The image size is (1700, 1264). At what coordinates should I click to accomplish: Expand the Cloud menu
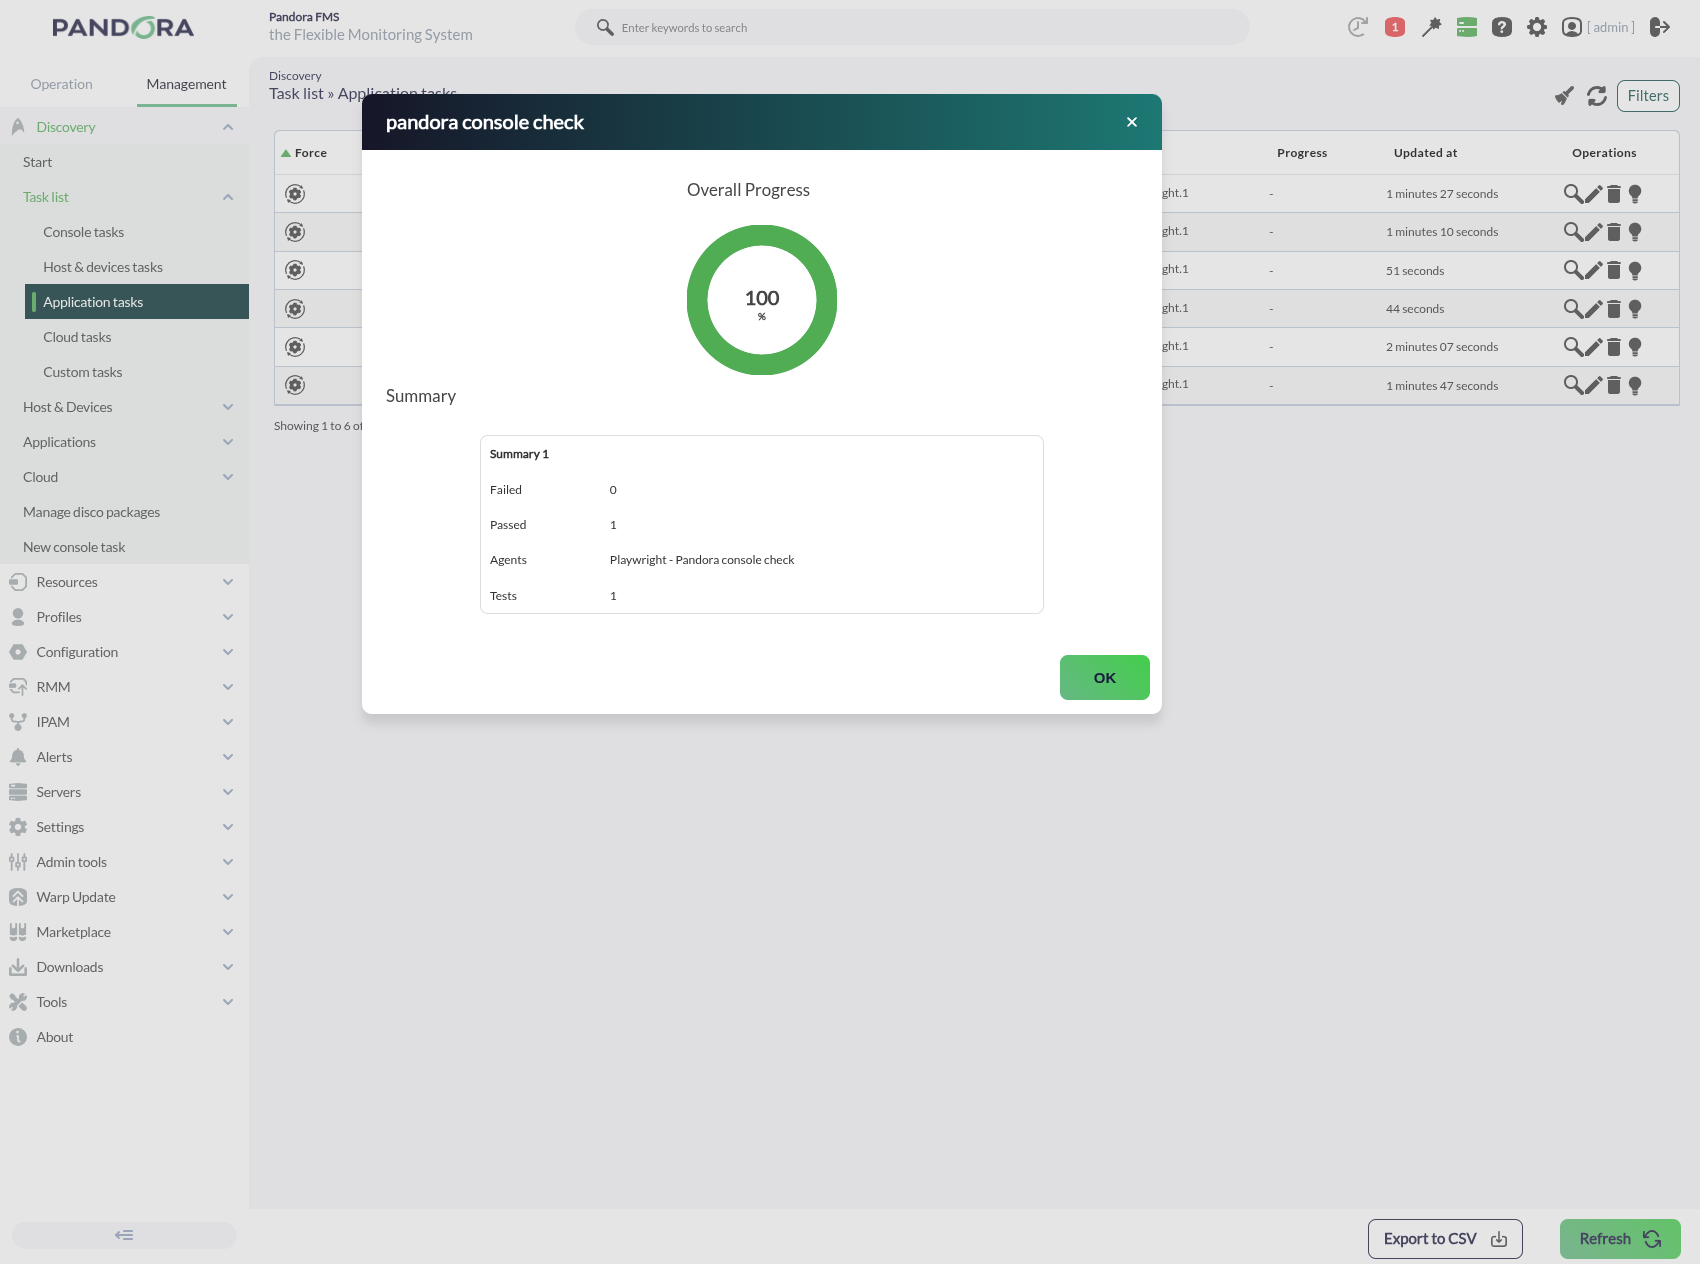(228, 477)
